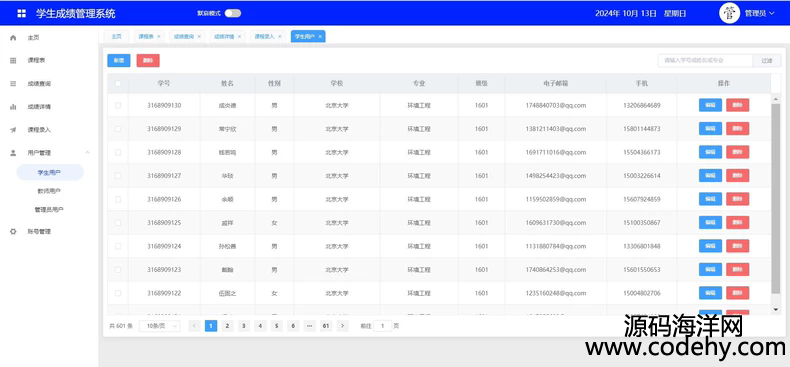Collapse the 用户管理 sidebar submenu
790x367 pixels.
88,153
